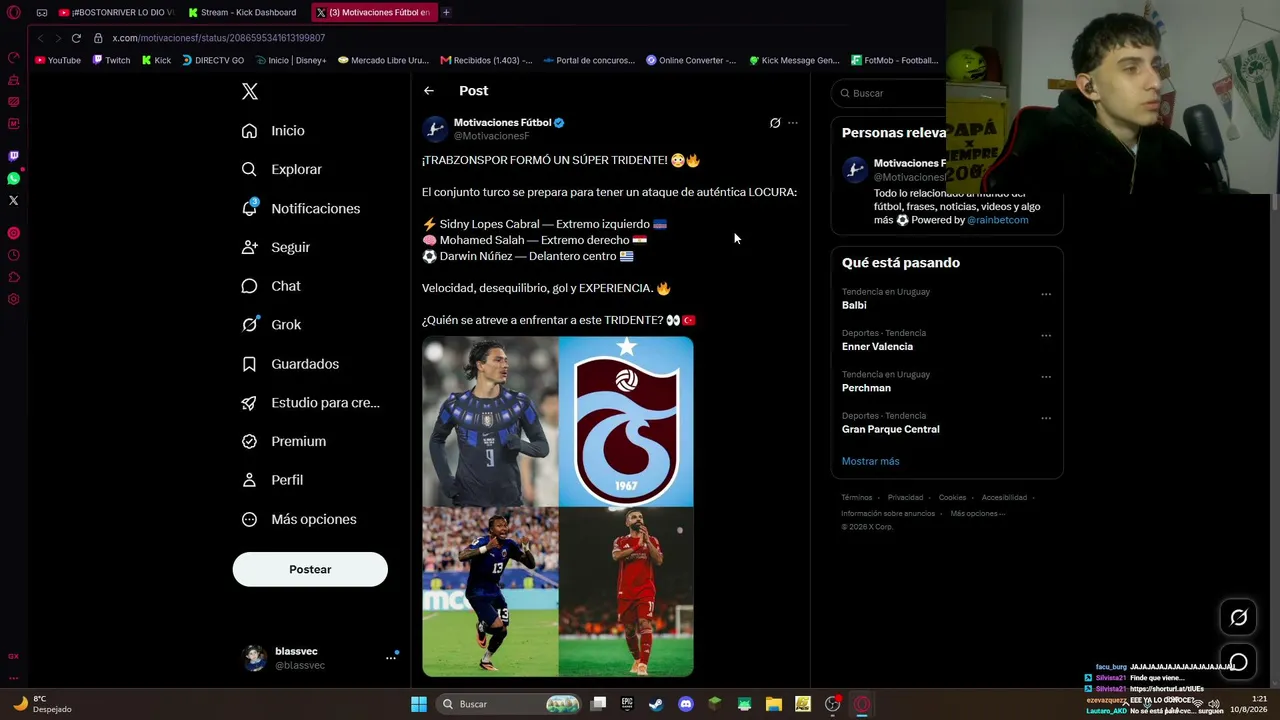Viewport: 1280px width, 720px height.
Task: Open account menu dots beside blassvec
Action: point(391,658)
